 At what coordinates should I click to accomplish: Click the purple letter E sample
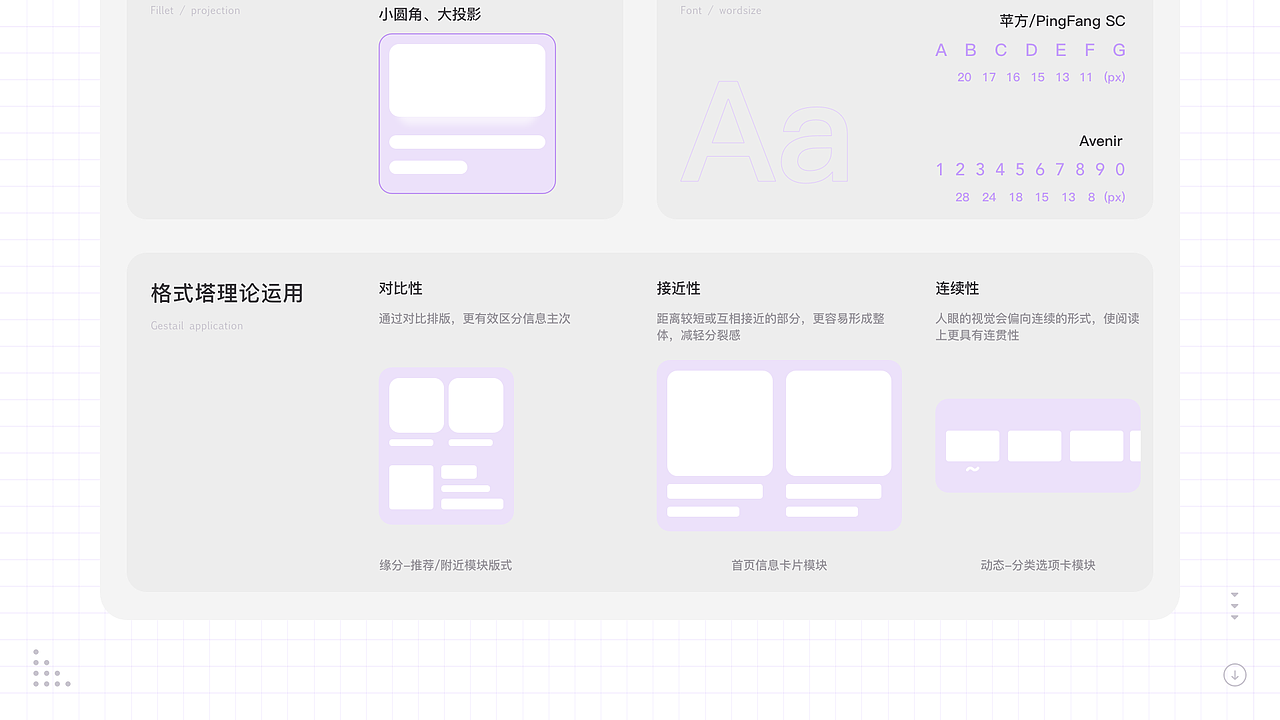coord(1061,50)
